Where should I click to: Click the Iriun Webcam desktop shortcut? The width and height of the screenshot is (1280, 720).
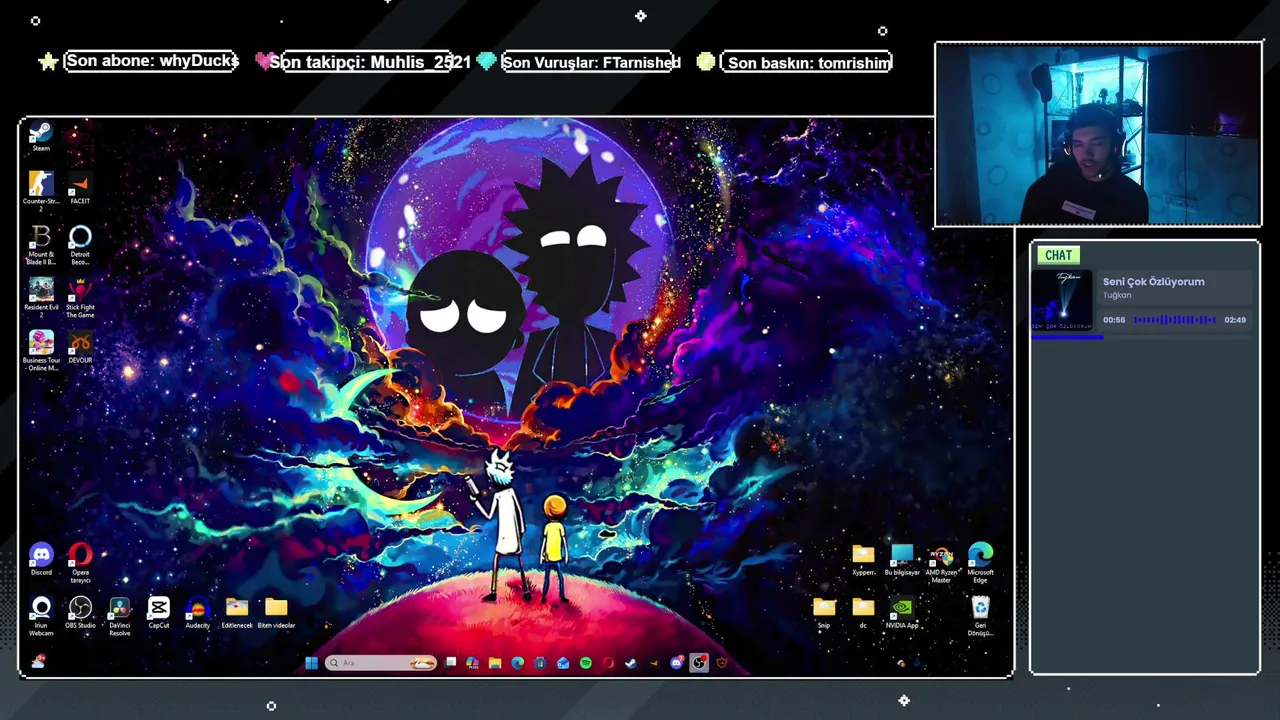[x=40, y=615]
